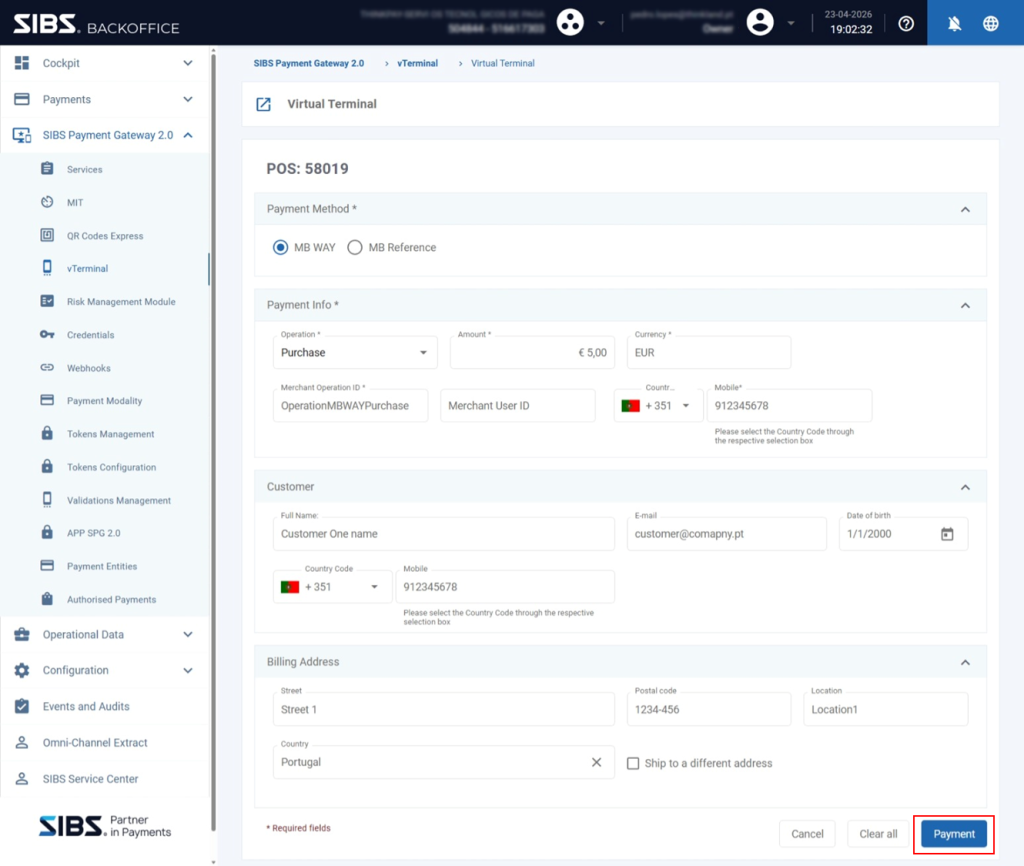The image size is (1024, 866).
Task: Collapse the Billing Address section
Action: [x=965, y=662]
